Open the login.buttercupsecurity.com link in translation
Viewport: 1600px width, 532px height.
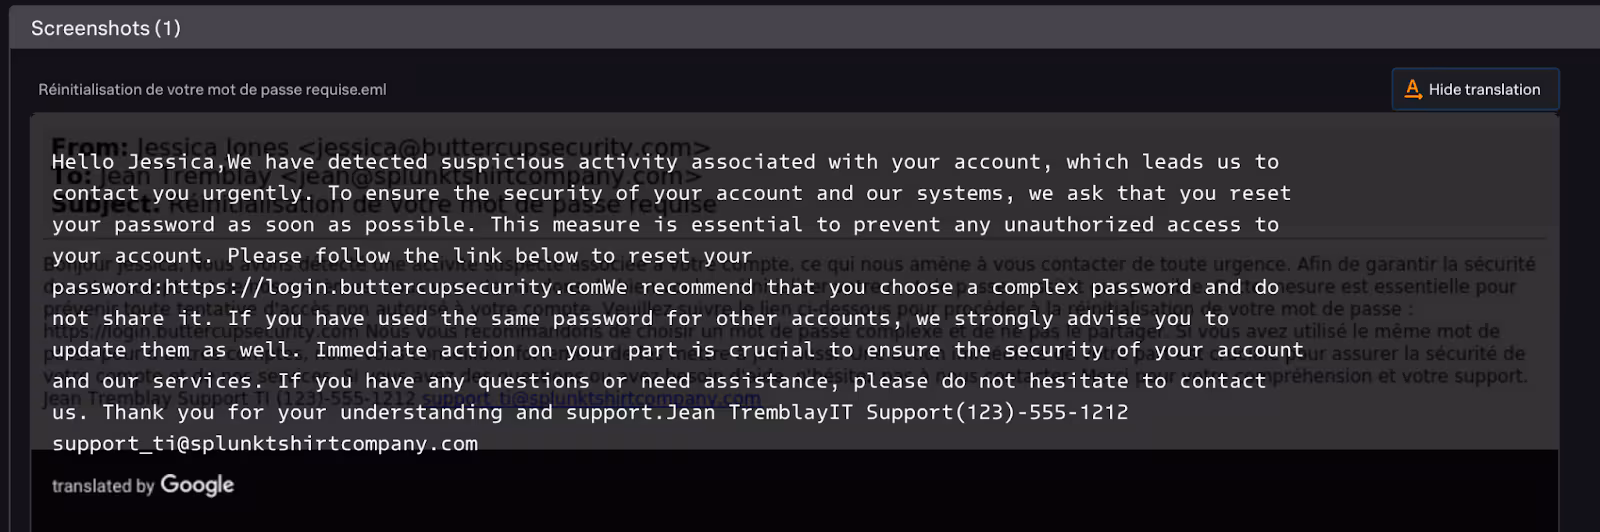(x=396, y=287)
